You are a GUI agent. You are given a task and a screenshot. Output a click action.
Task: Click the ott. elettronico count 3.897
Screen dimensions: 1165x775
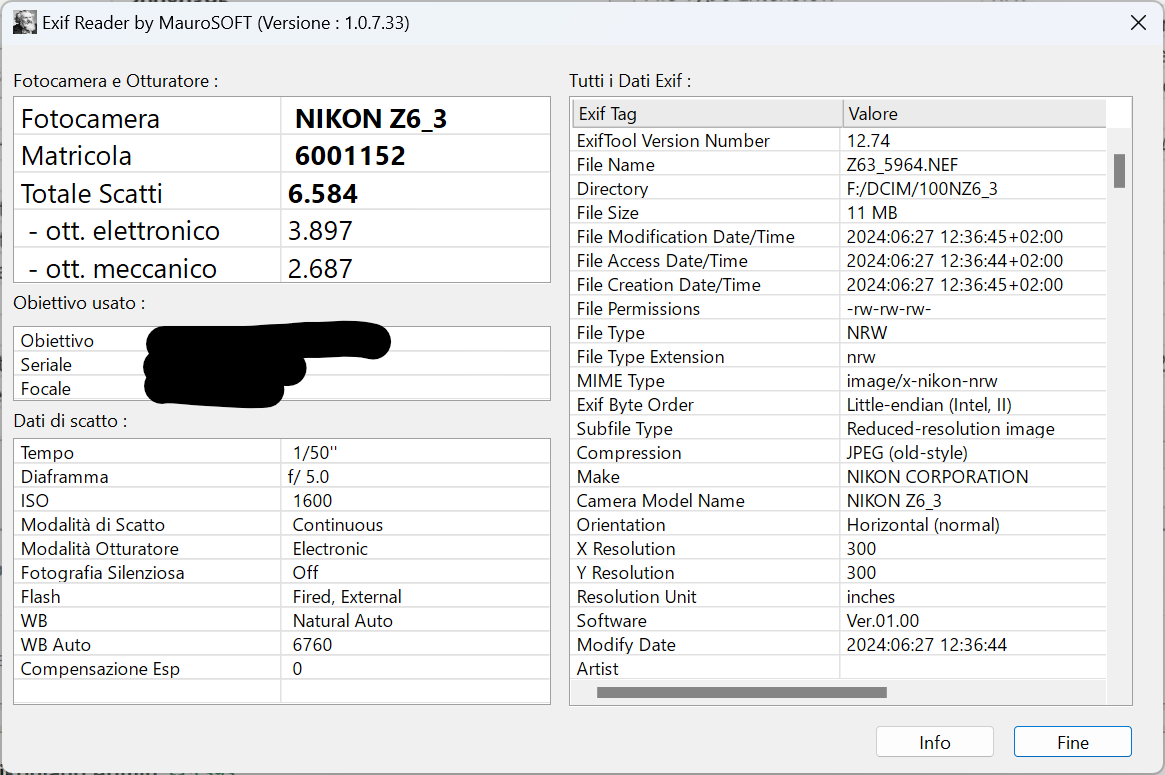(320, 231)
